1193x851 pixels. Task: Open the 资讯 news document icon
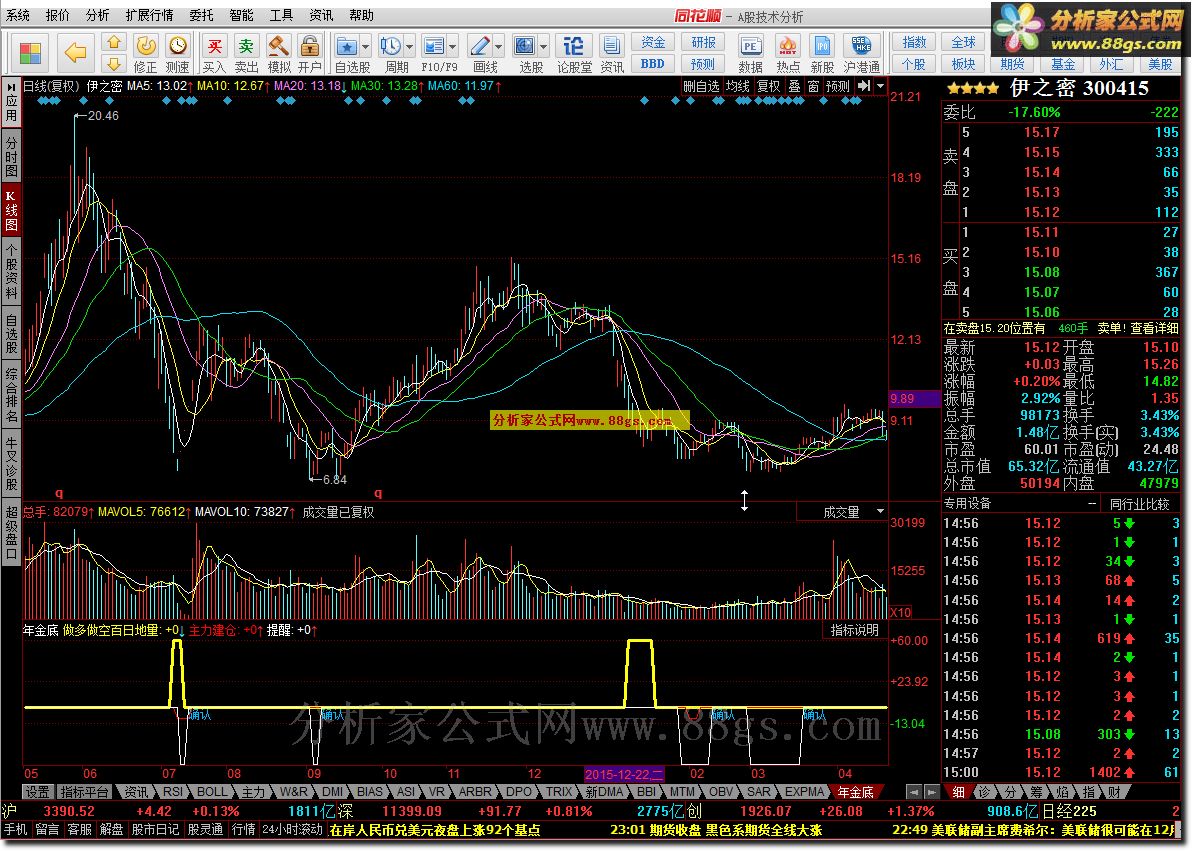611,54
